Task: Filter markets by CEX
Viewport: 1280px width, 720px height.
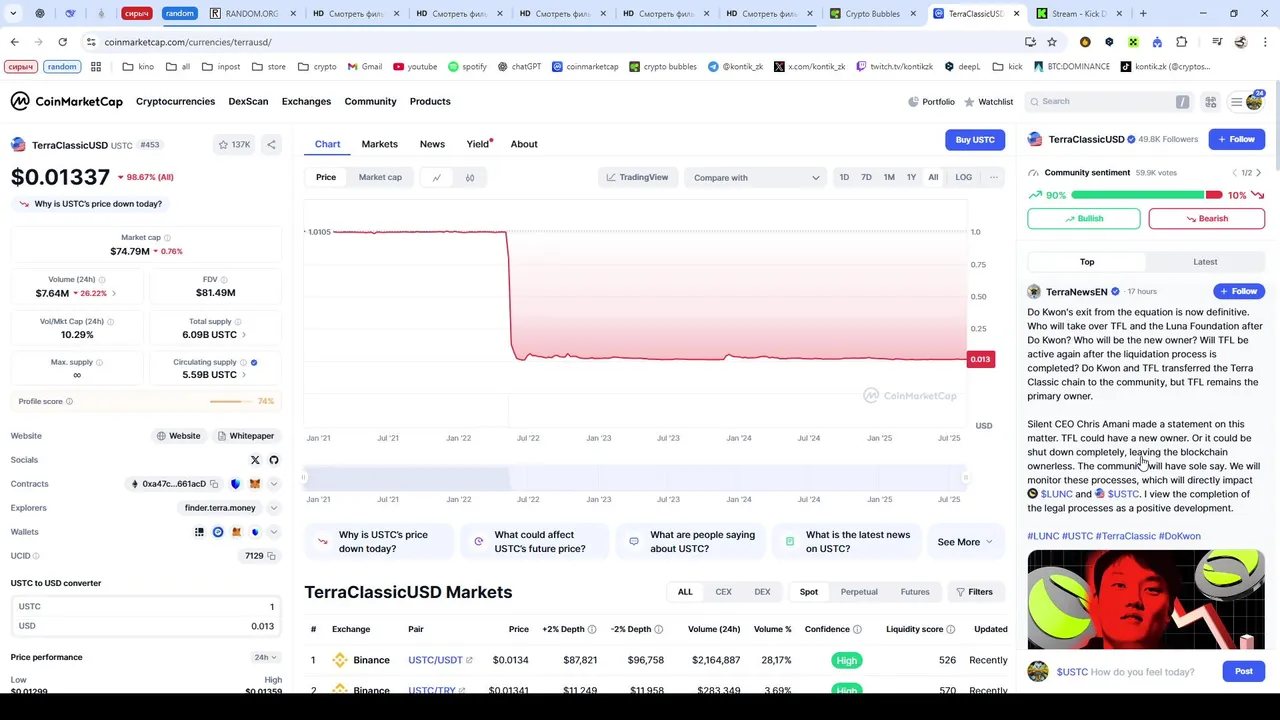Action: [x=723, y=592]
